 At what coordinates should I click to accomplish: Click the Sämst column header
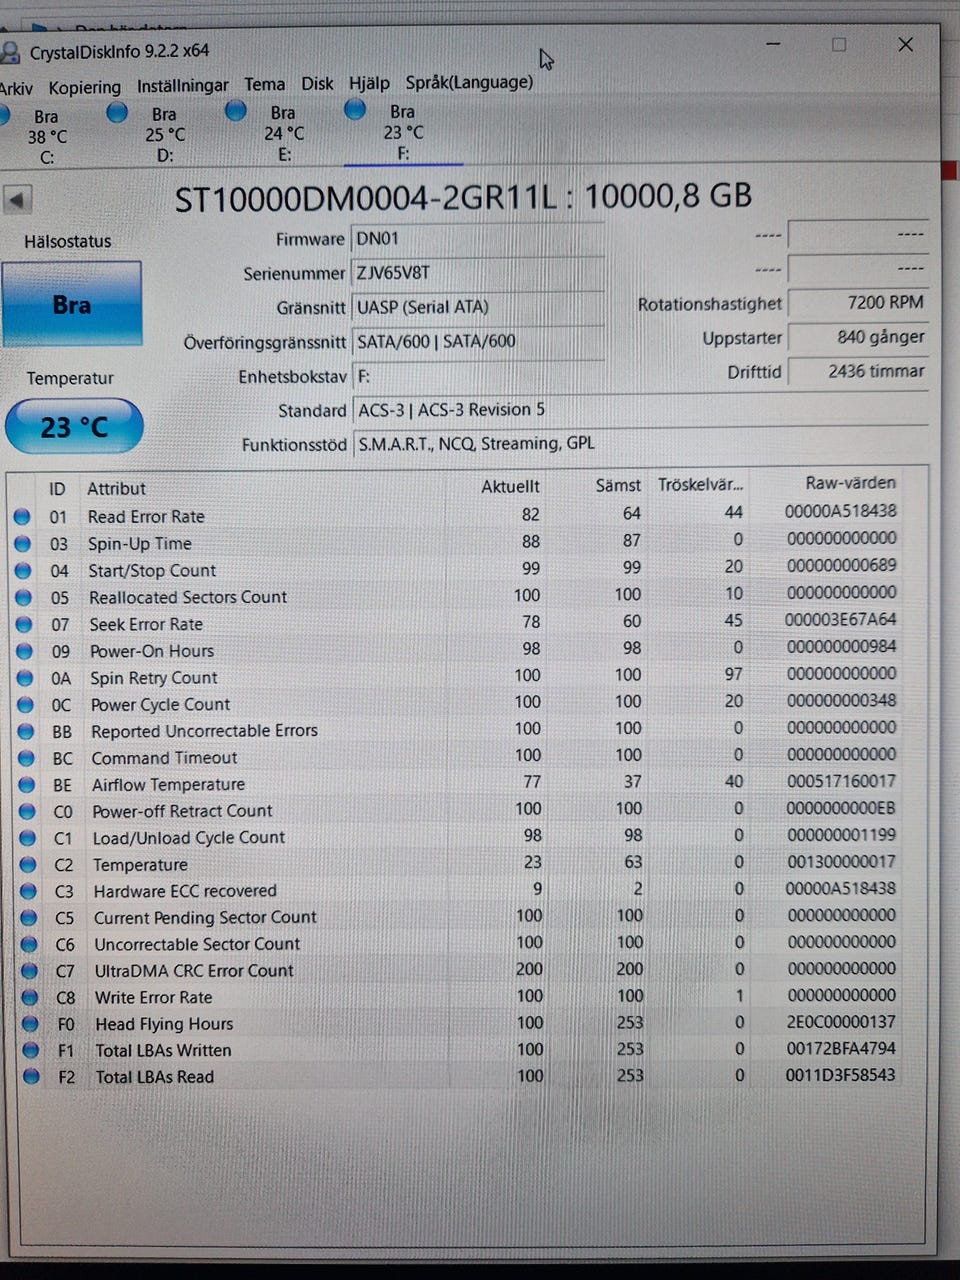[618, 485]
